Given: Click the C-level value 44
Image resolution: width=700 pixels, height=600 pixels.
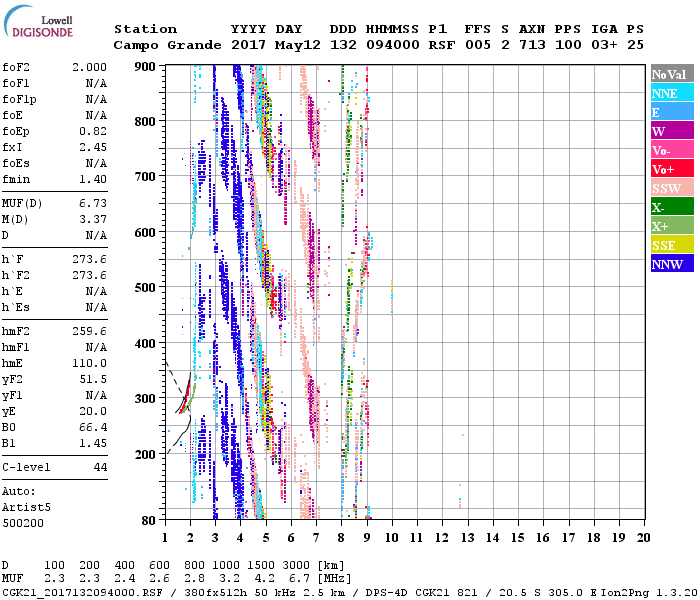Looking at the screenshot, I should point(100,467).
